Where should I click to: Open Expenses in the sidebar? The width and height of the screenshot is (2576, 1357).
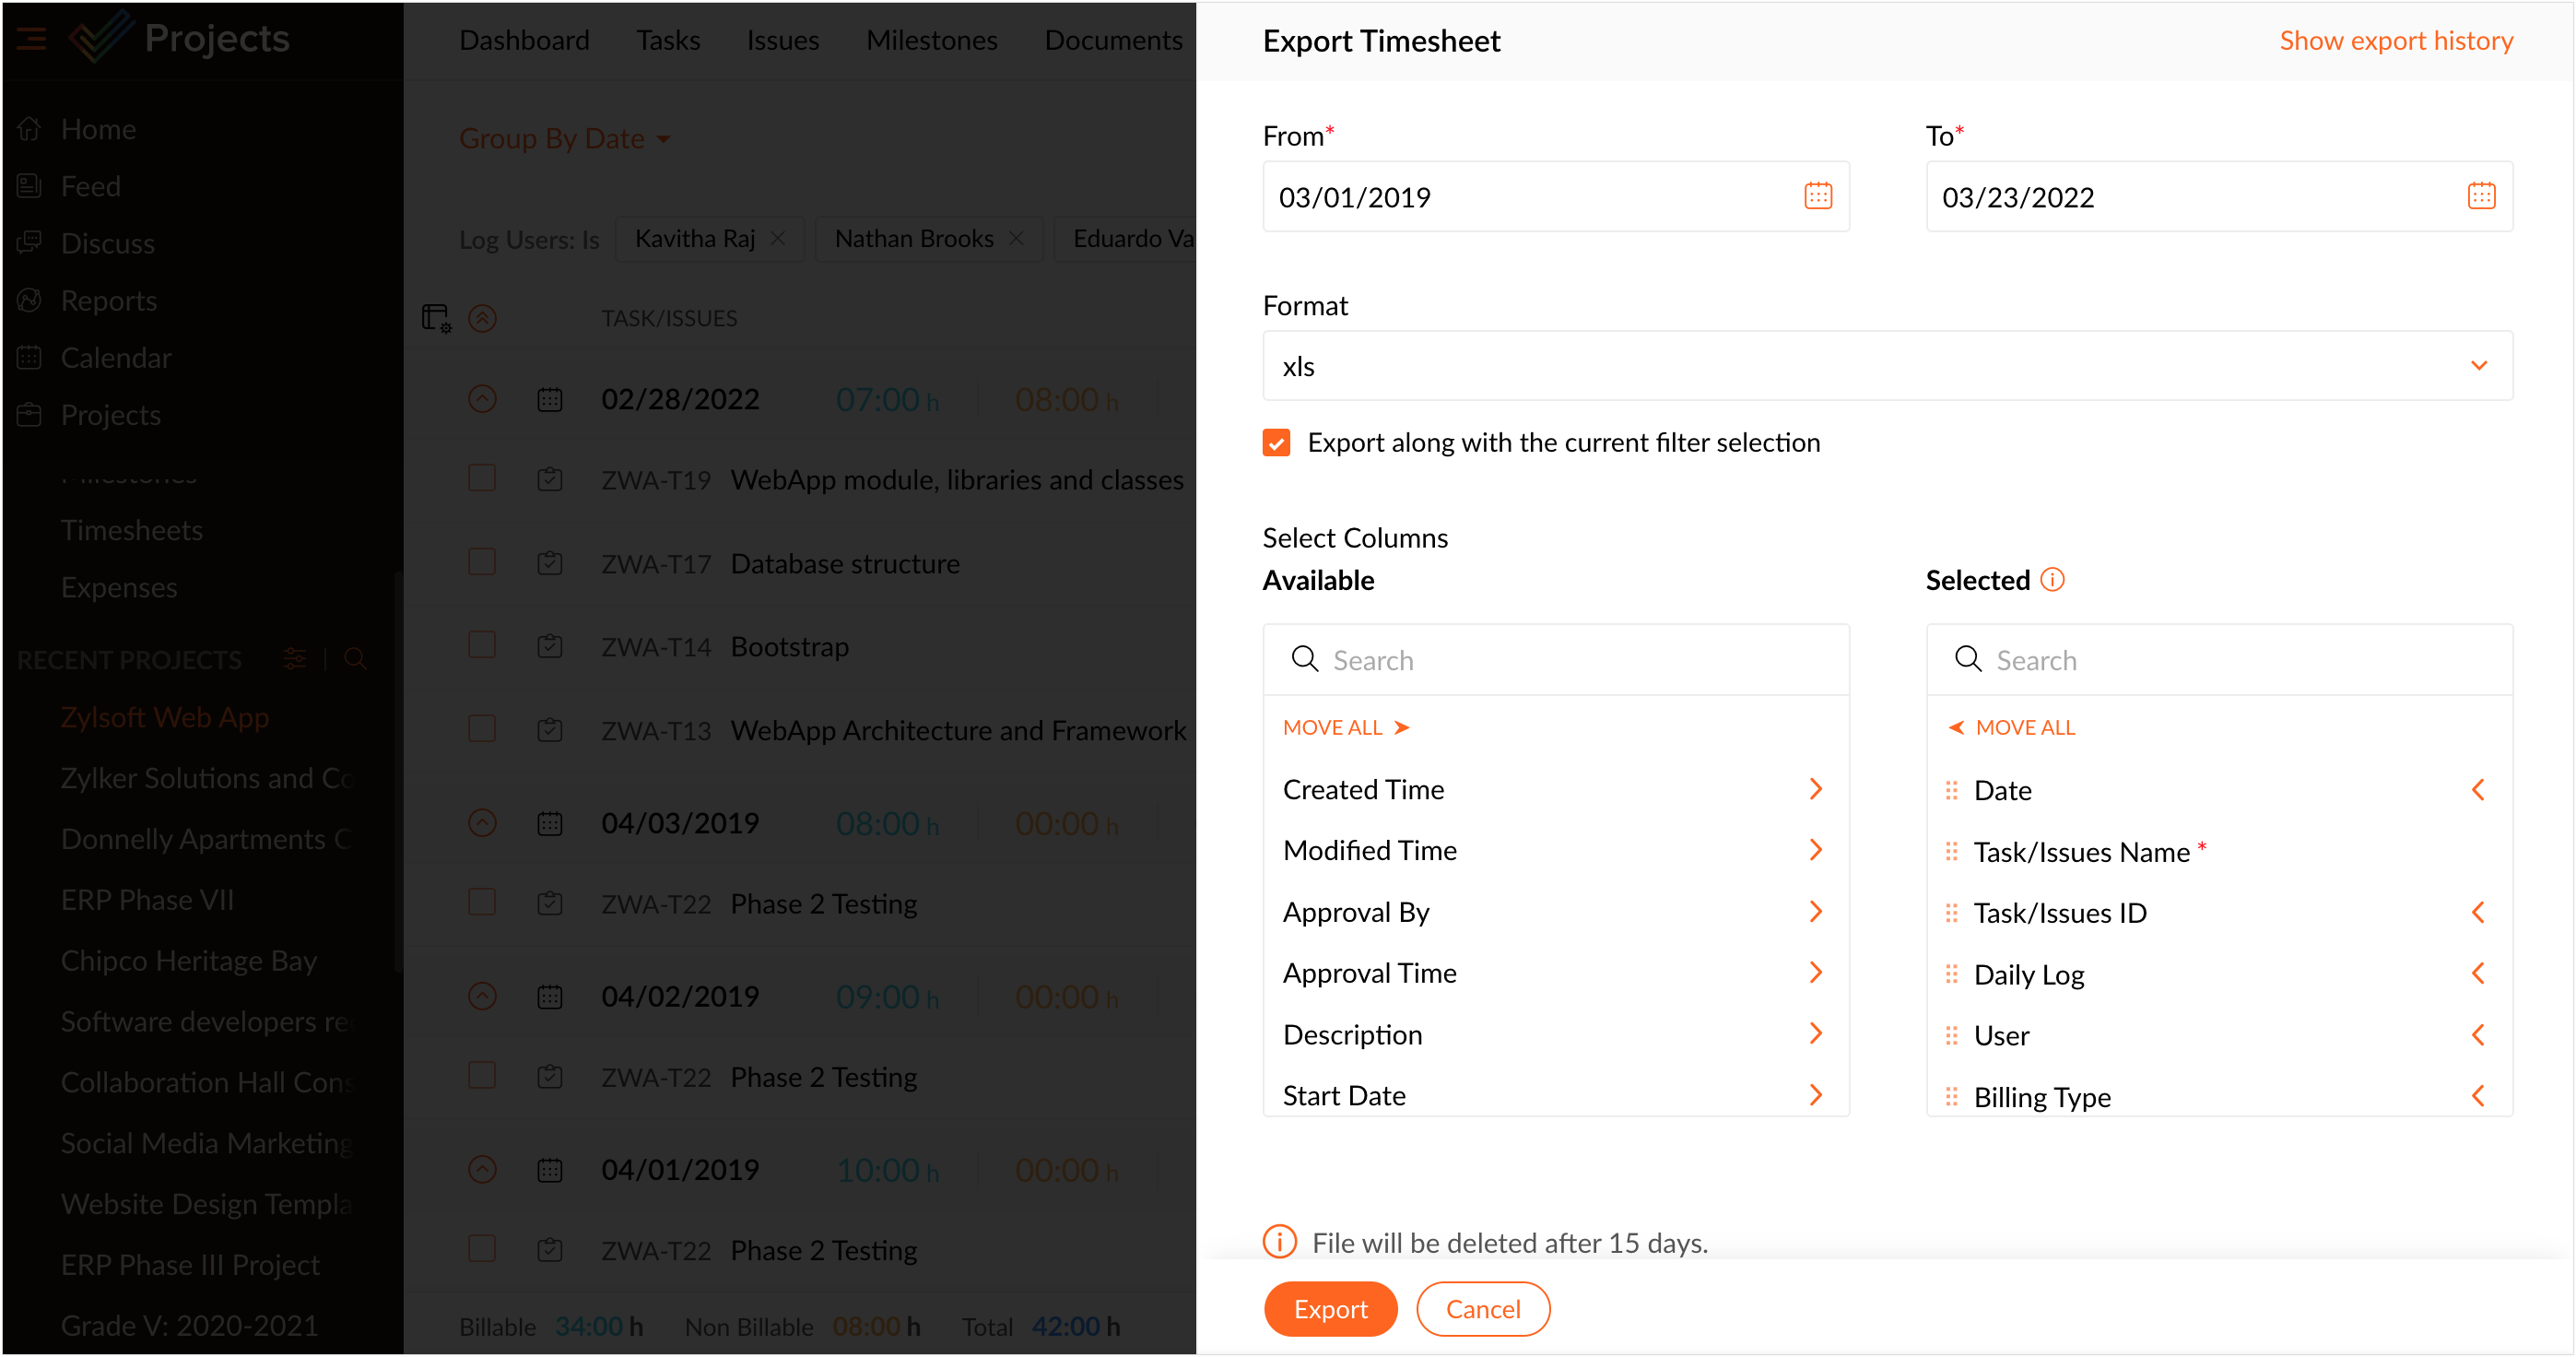[x=119, y=587]
